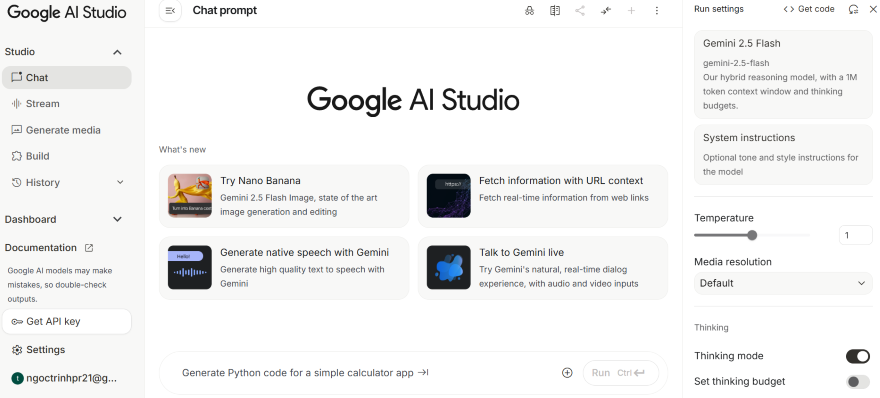Enable Set thinking budget toggle
The width and height of the screenshot is (880, 398).
click(858, 382)
